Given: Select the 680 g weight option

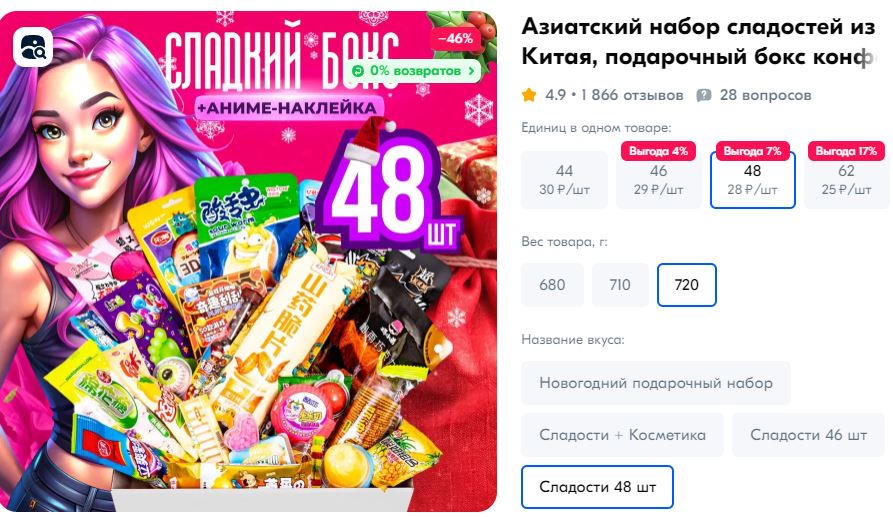Looking at the screenshot, I should click(x=552, y=285).
